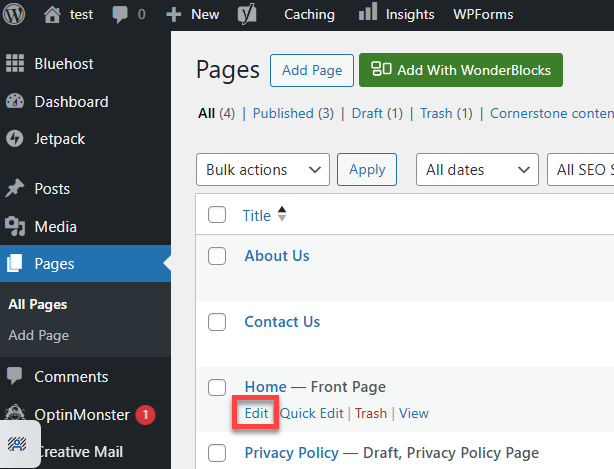This screenshot has height=469, width=614.
Task: Open the Privacy Policy page title
Action: coord(291,453)
